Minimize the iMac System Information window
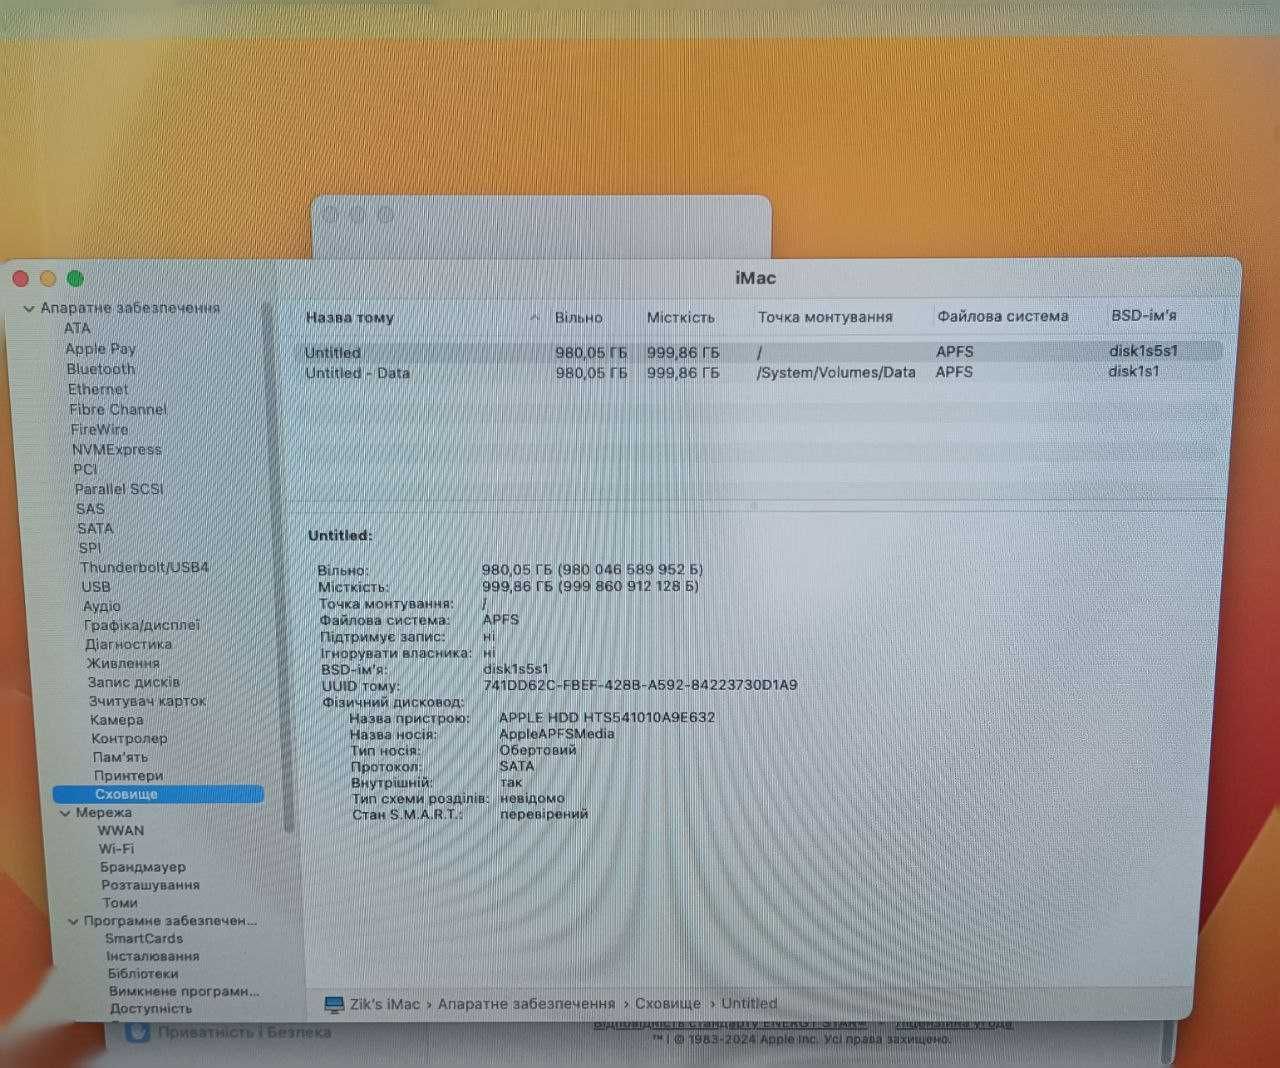This screenshot has height=1068, width=1280. [47, 279]
